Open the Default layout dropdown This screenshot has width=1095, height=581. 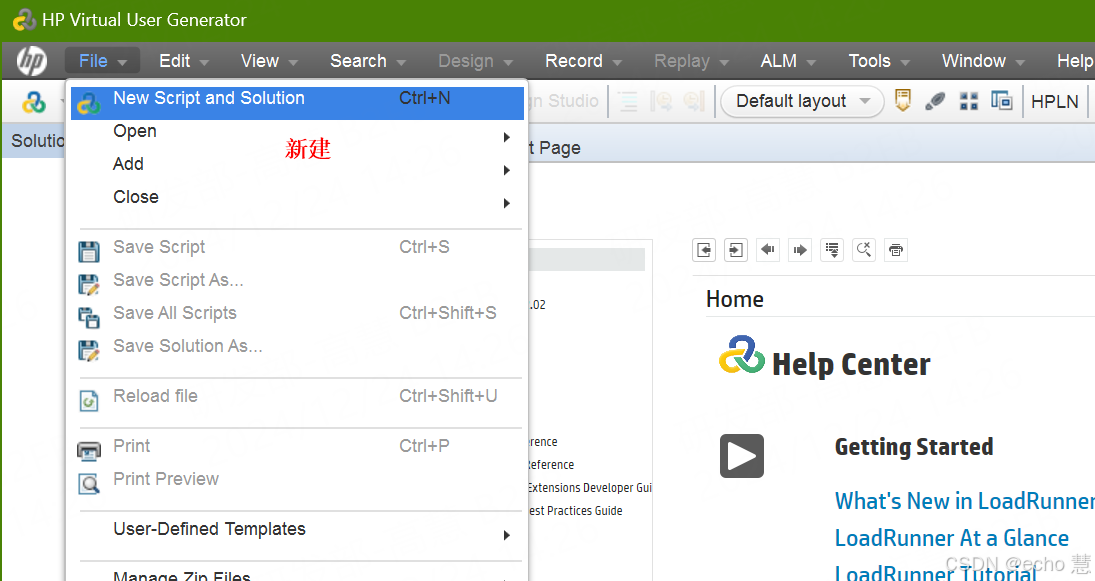pyautogui.click(x=802, y=101)
